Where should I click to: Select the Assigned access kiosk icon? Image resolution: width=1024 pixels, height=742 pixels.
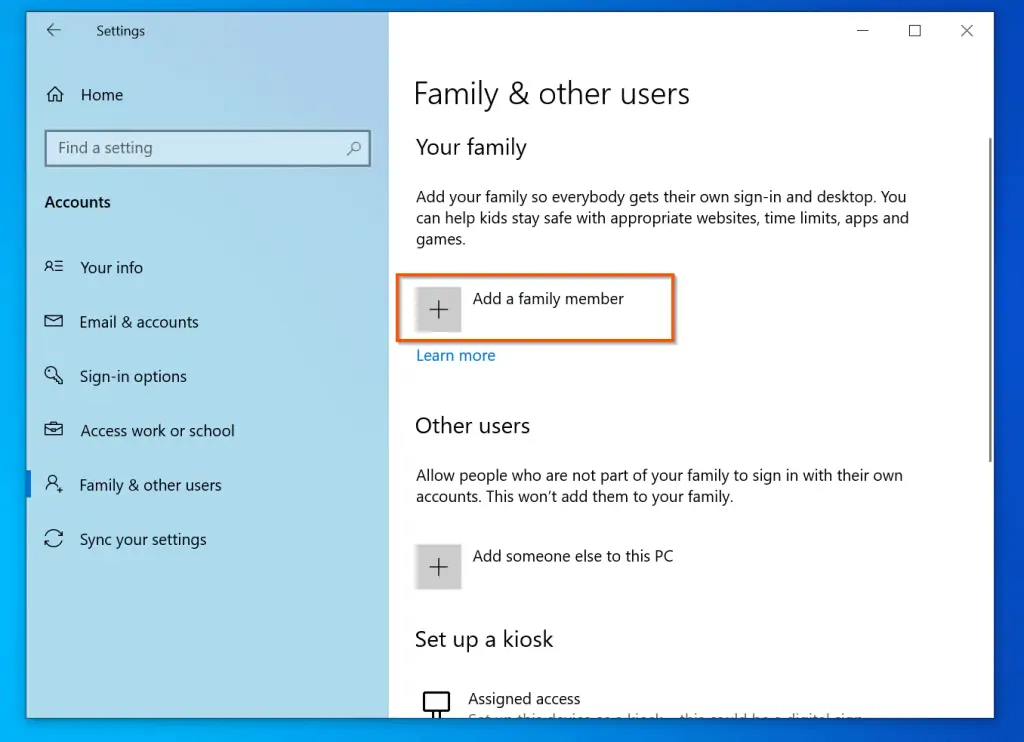(x=437, y=703)
